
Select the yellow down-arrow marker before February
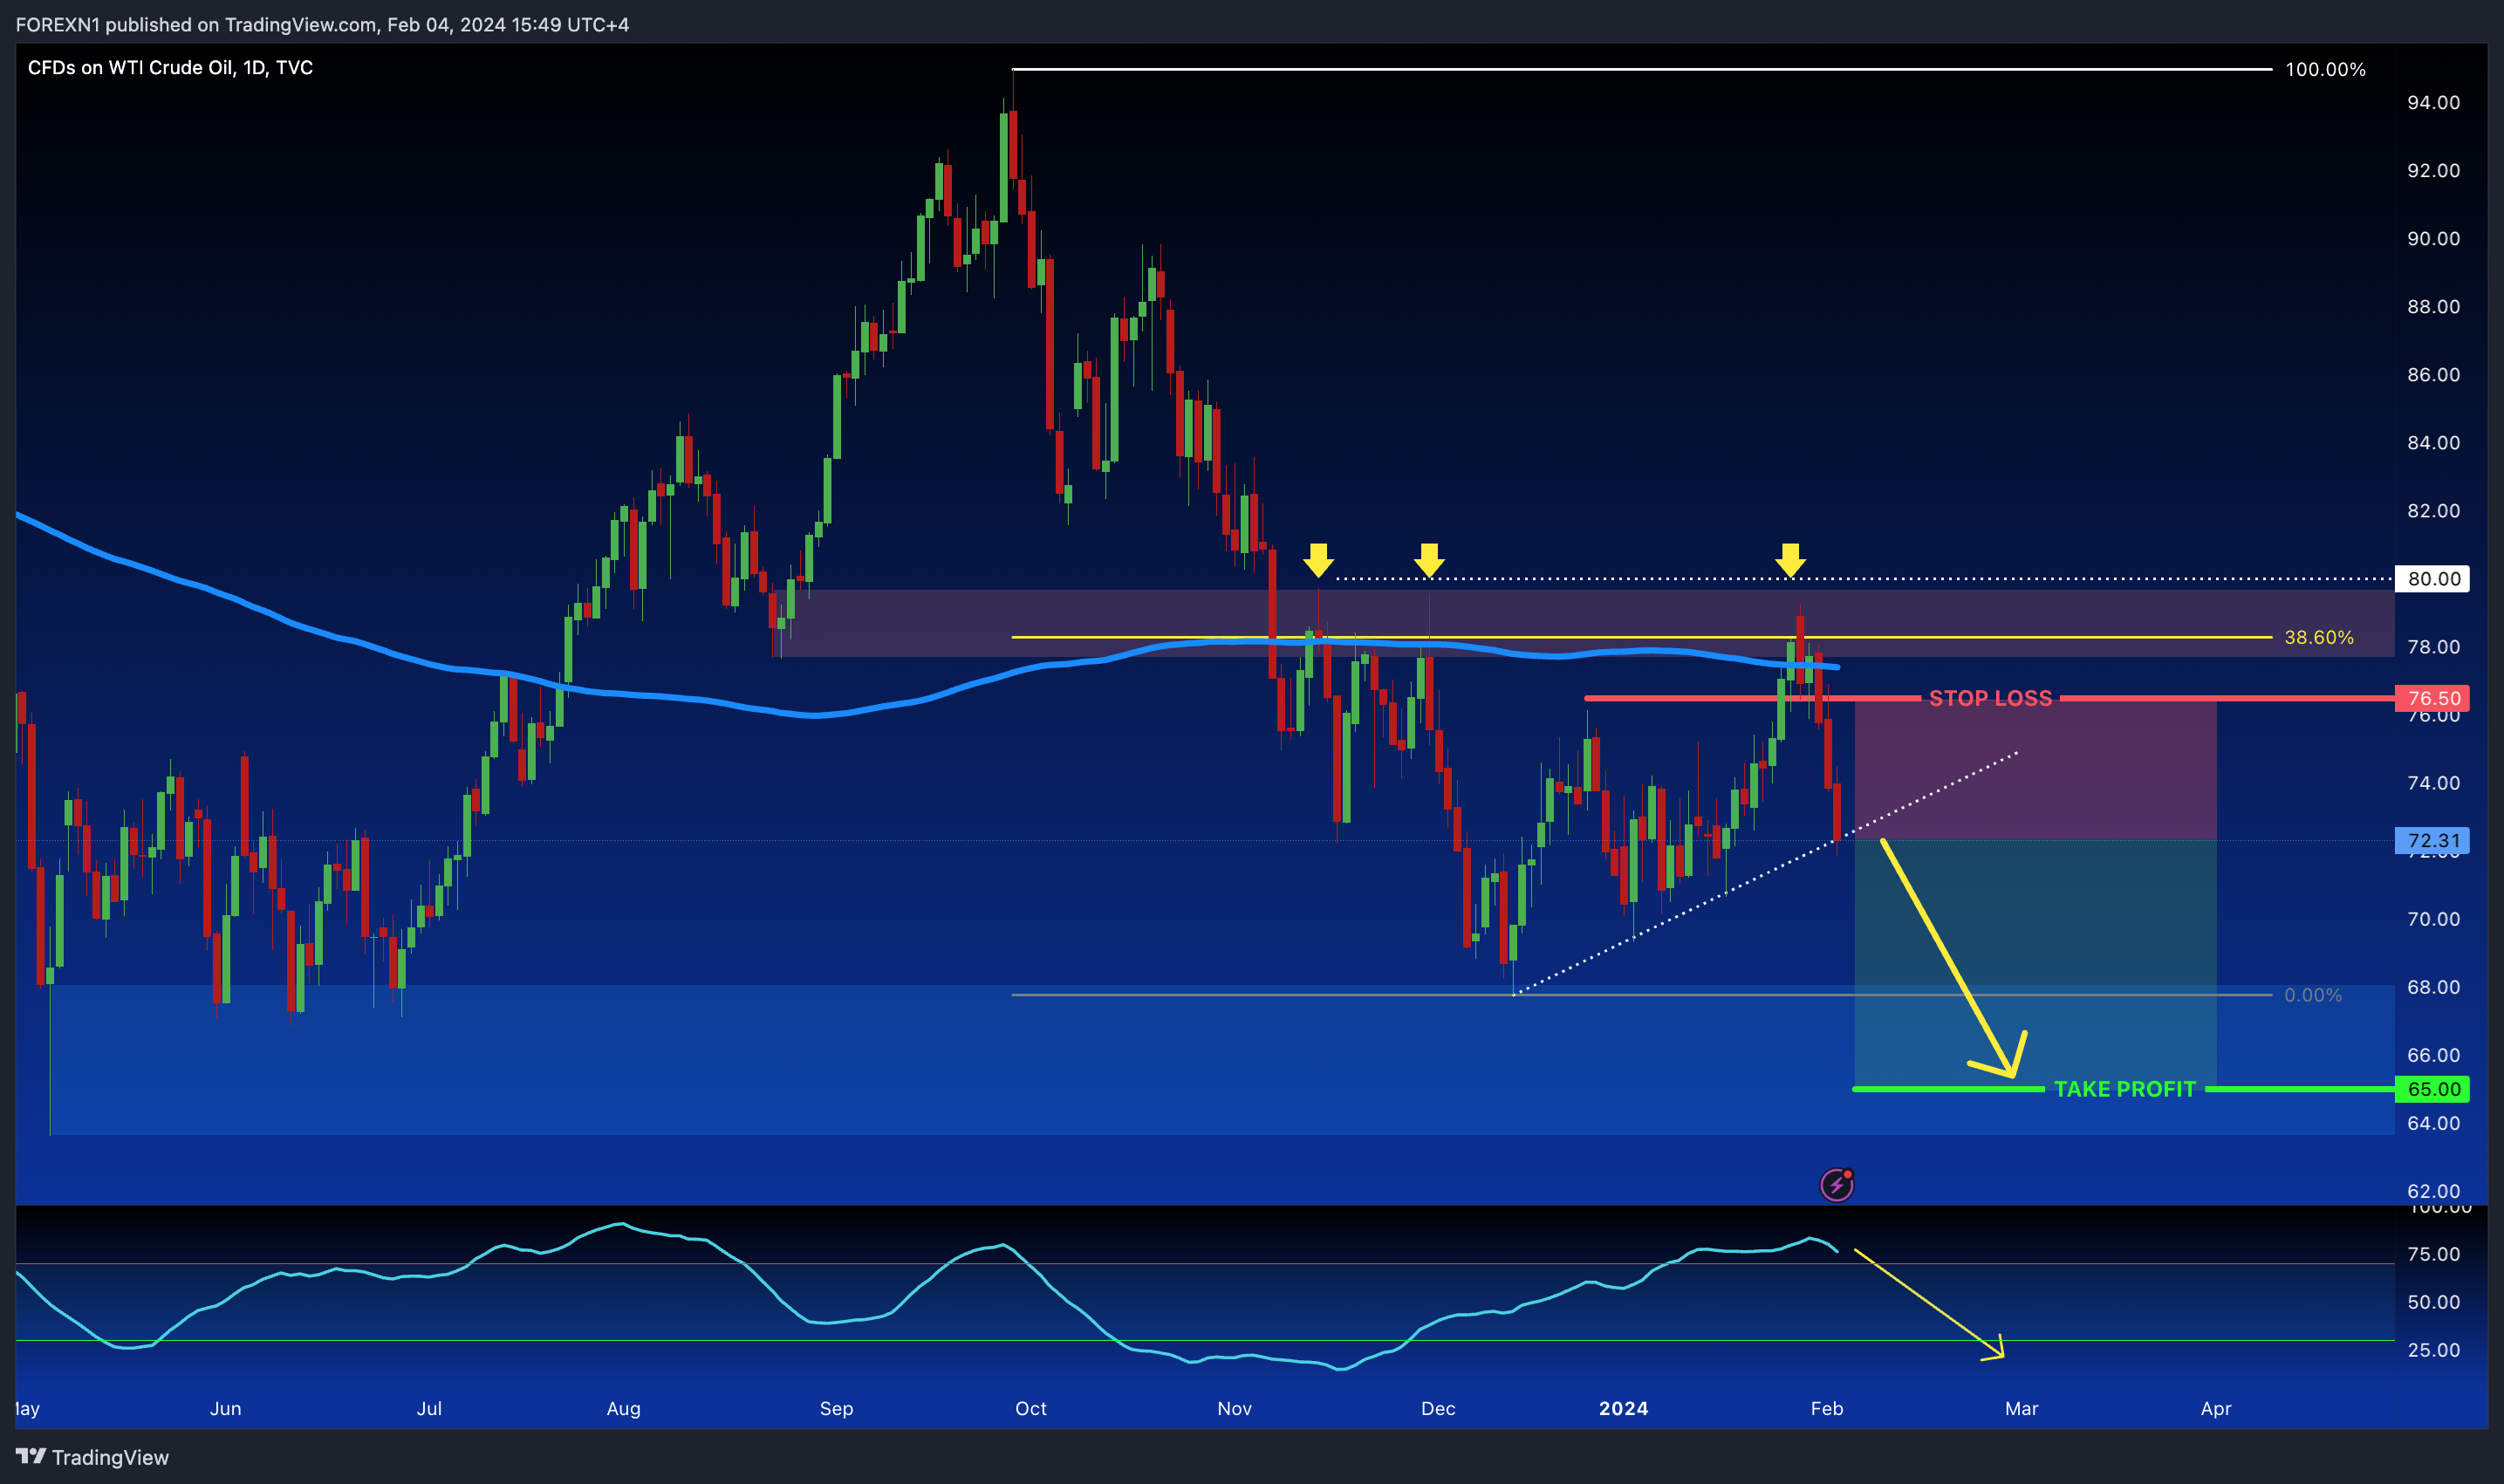1790,560
